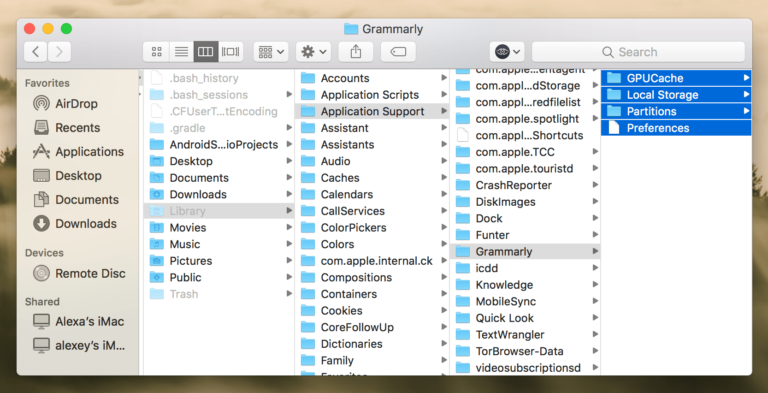The image size is (768, 393).
Task: Switch to cover flow view
Action: pyautogui.click(x=231, y=52)
